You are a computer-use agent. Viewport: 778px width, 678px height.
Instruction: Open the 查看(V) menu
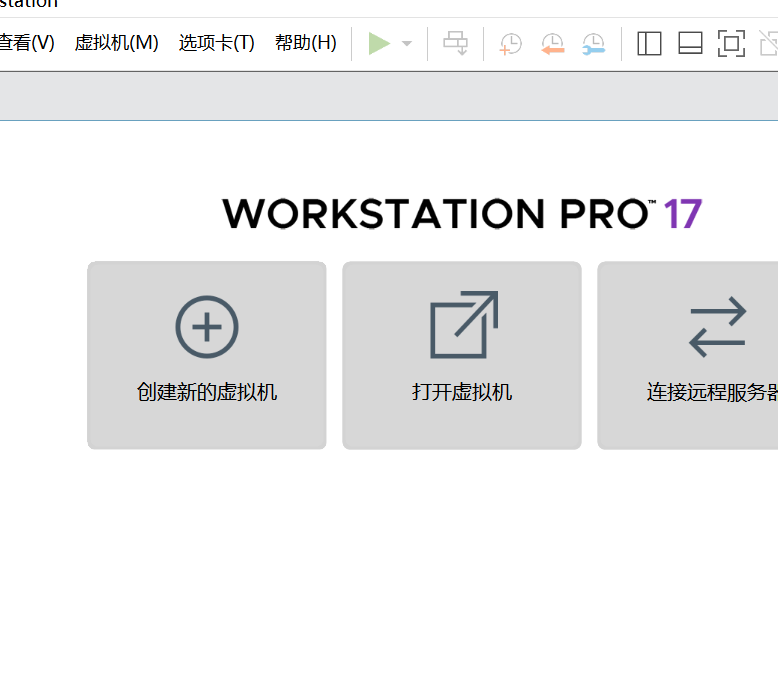tap(26, 43)
